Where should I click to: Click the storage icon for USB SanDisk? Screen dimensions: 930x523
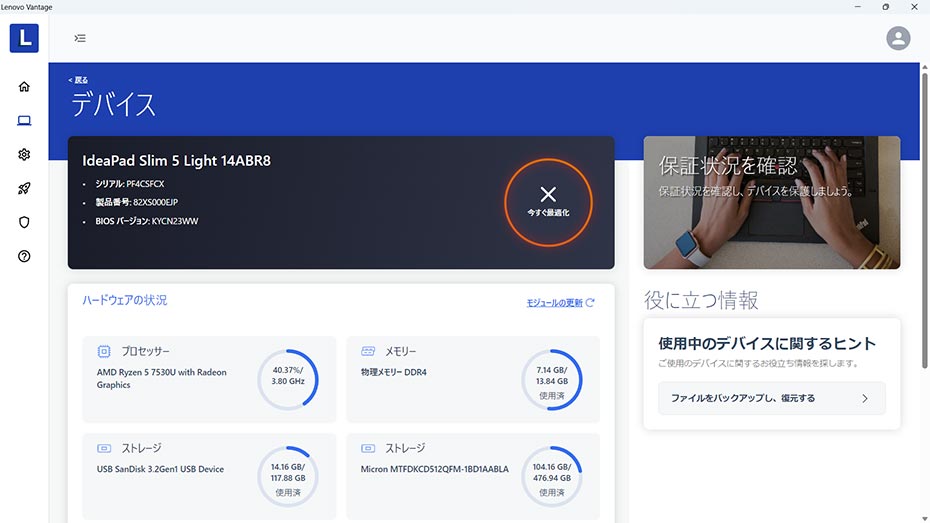(104, 448)
